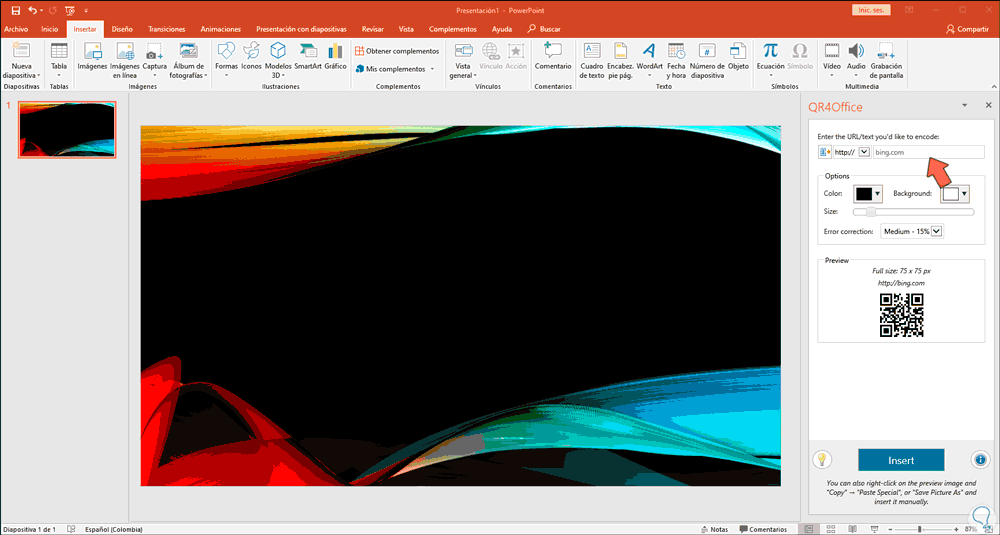The height and width of the screenshot is (535, 1000).
Task: Open the Formas shapes gallery
Action: click(x=227, y=56)
